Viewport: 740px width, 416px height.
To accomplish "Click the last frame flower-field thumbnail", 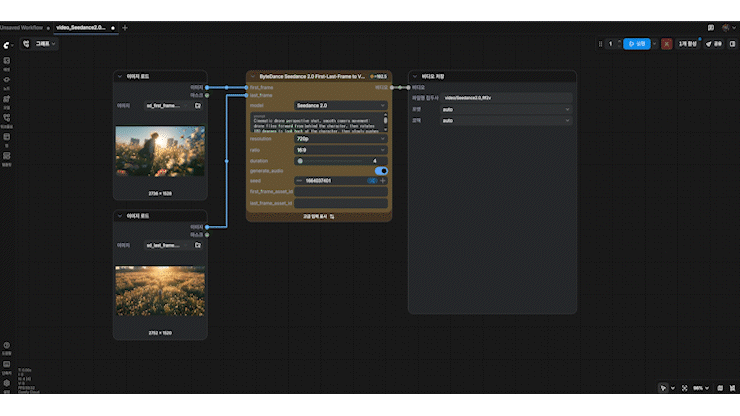I will [160, 291].
